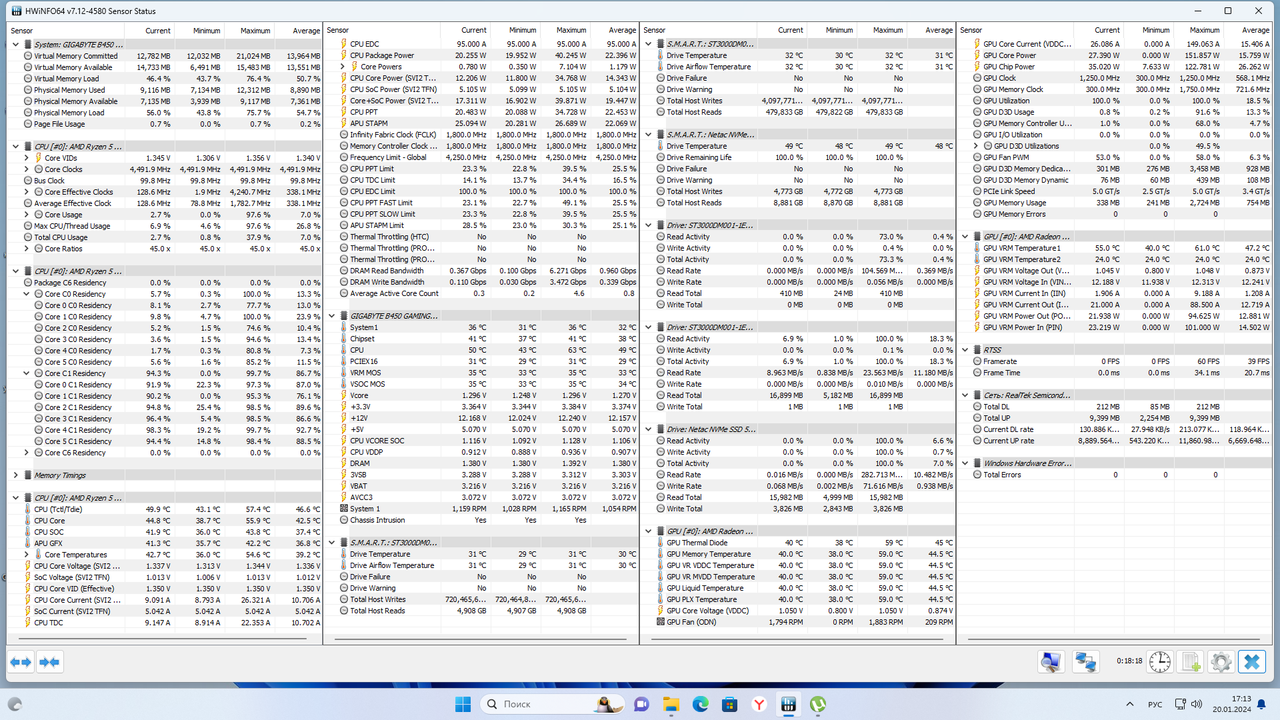Open the Windows Start menu

click(x=463, y=704)
